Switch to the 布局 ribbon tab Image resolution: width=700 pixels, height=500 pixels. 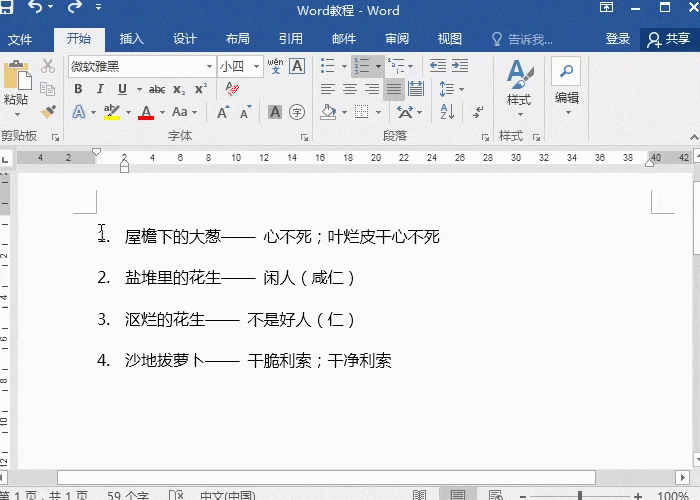[238, 39]
